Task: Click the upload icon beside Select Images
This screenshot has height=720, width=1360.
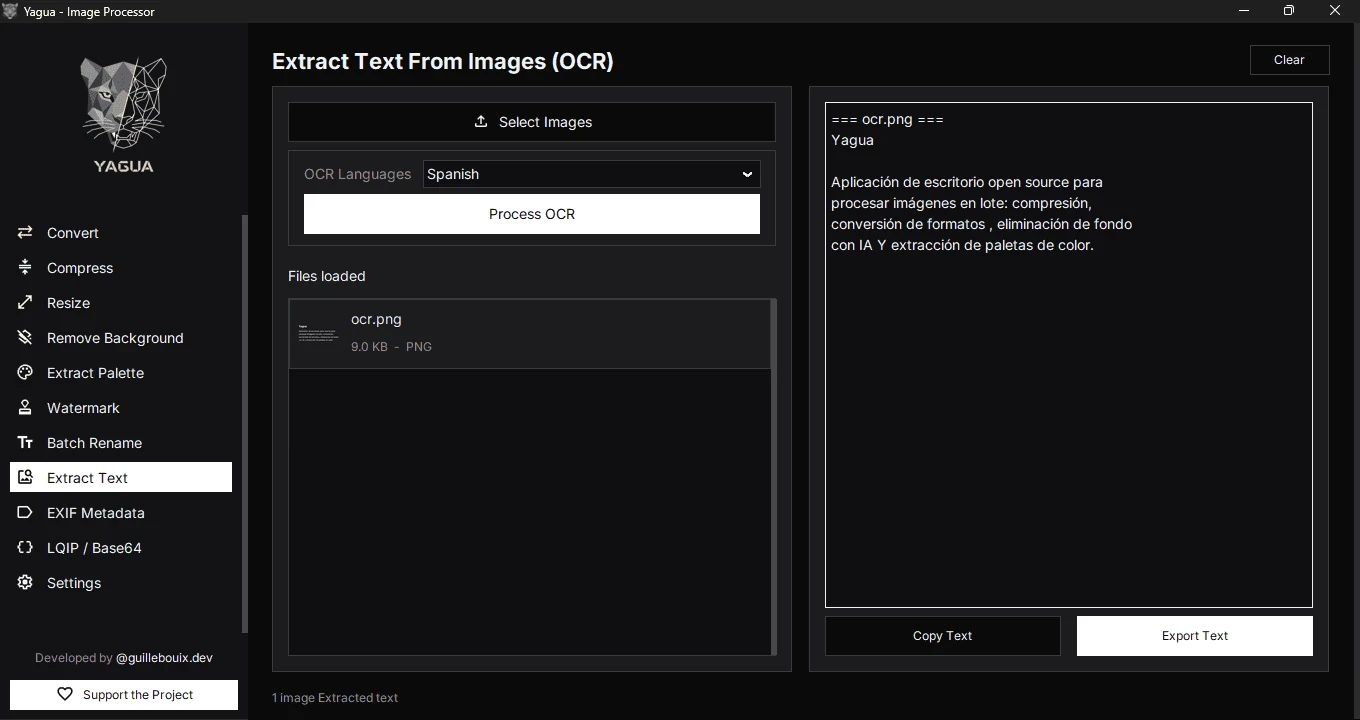Action: tap(480, 121)
